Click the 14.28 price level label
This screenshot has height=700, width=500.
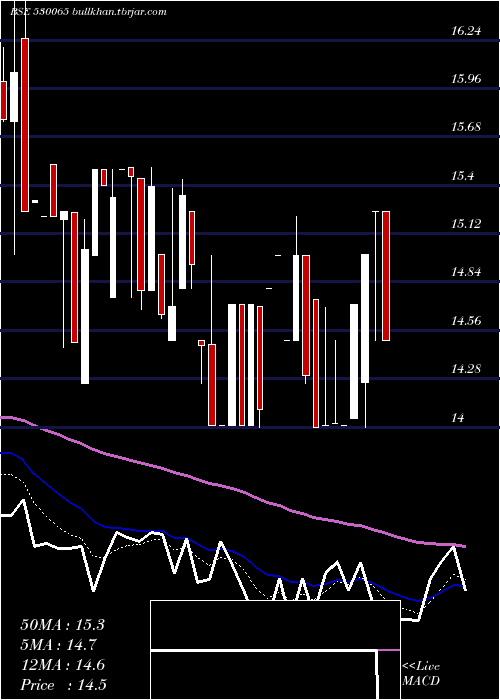[466, 369]
